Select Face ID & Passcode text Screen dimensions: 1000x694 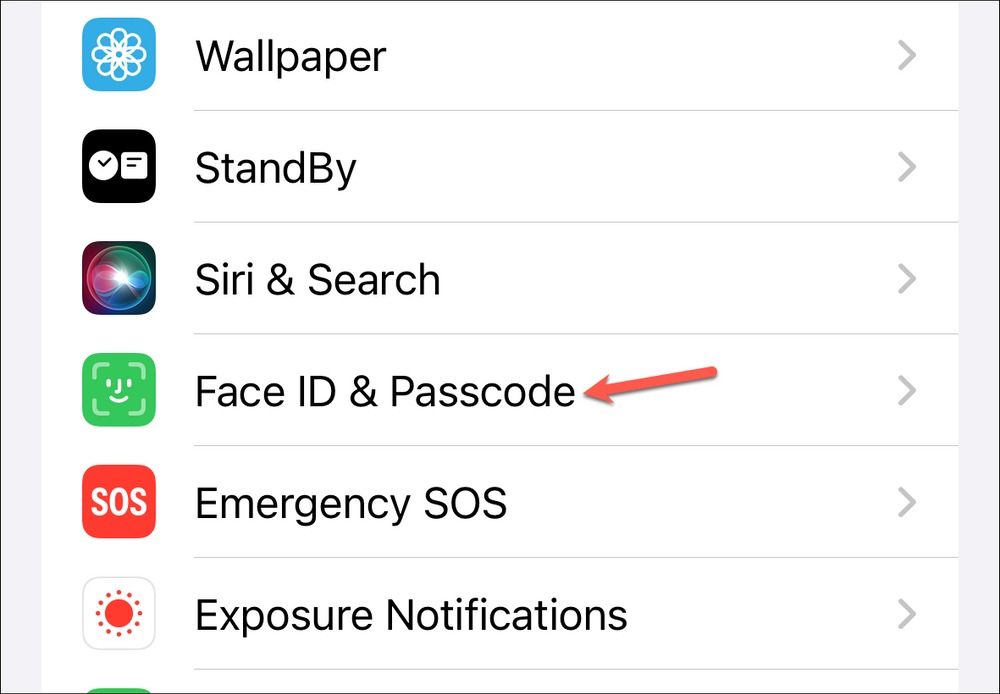click(x=385, y=391)
